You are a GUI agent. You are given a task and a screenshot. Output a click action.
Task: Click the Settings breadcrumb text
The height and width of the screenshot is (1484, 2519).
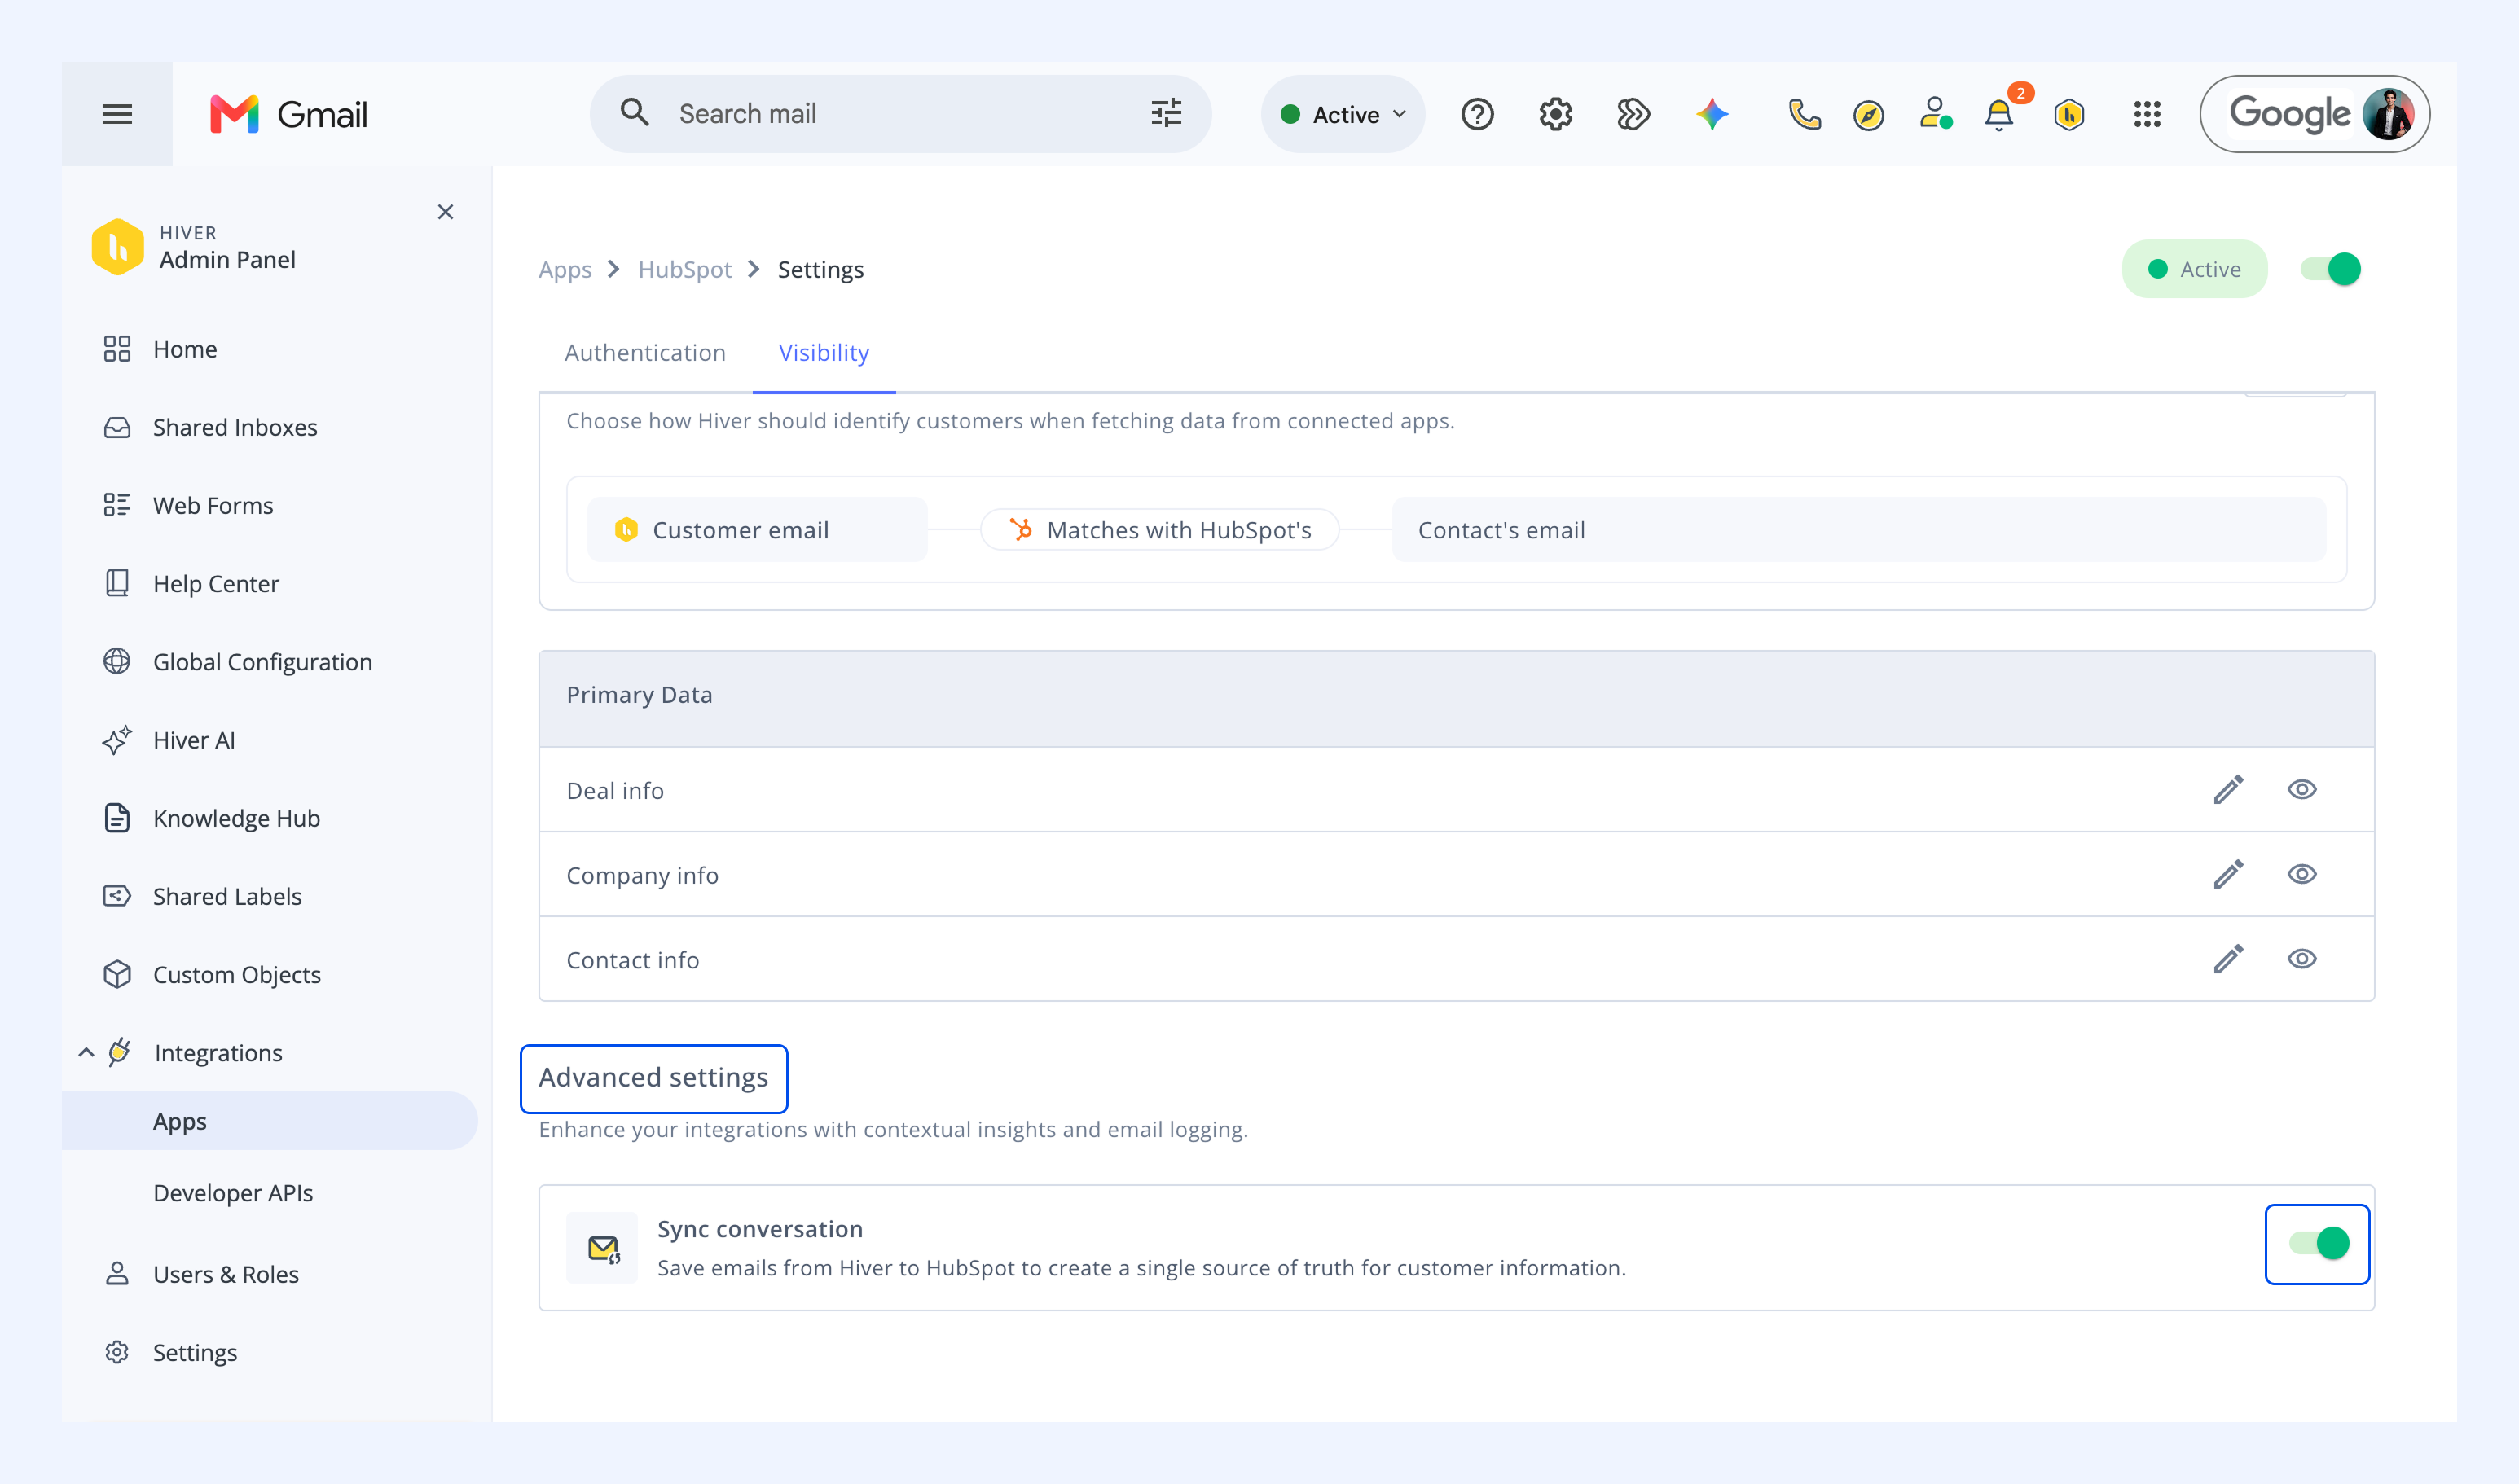[x=821, y=270]
